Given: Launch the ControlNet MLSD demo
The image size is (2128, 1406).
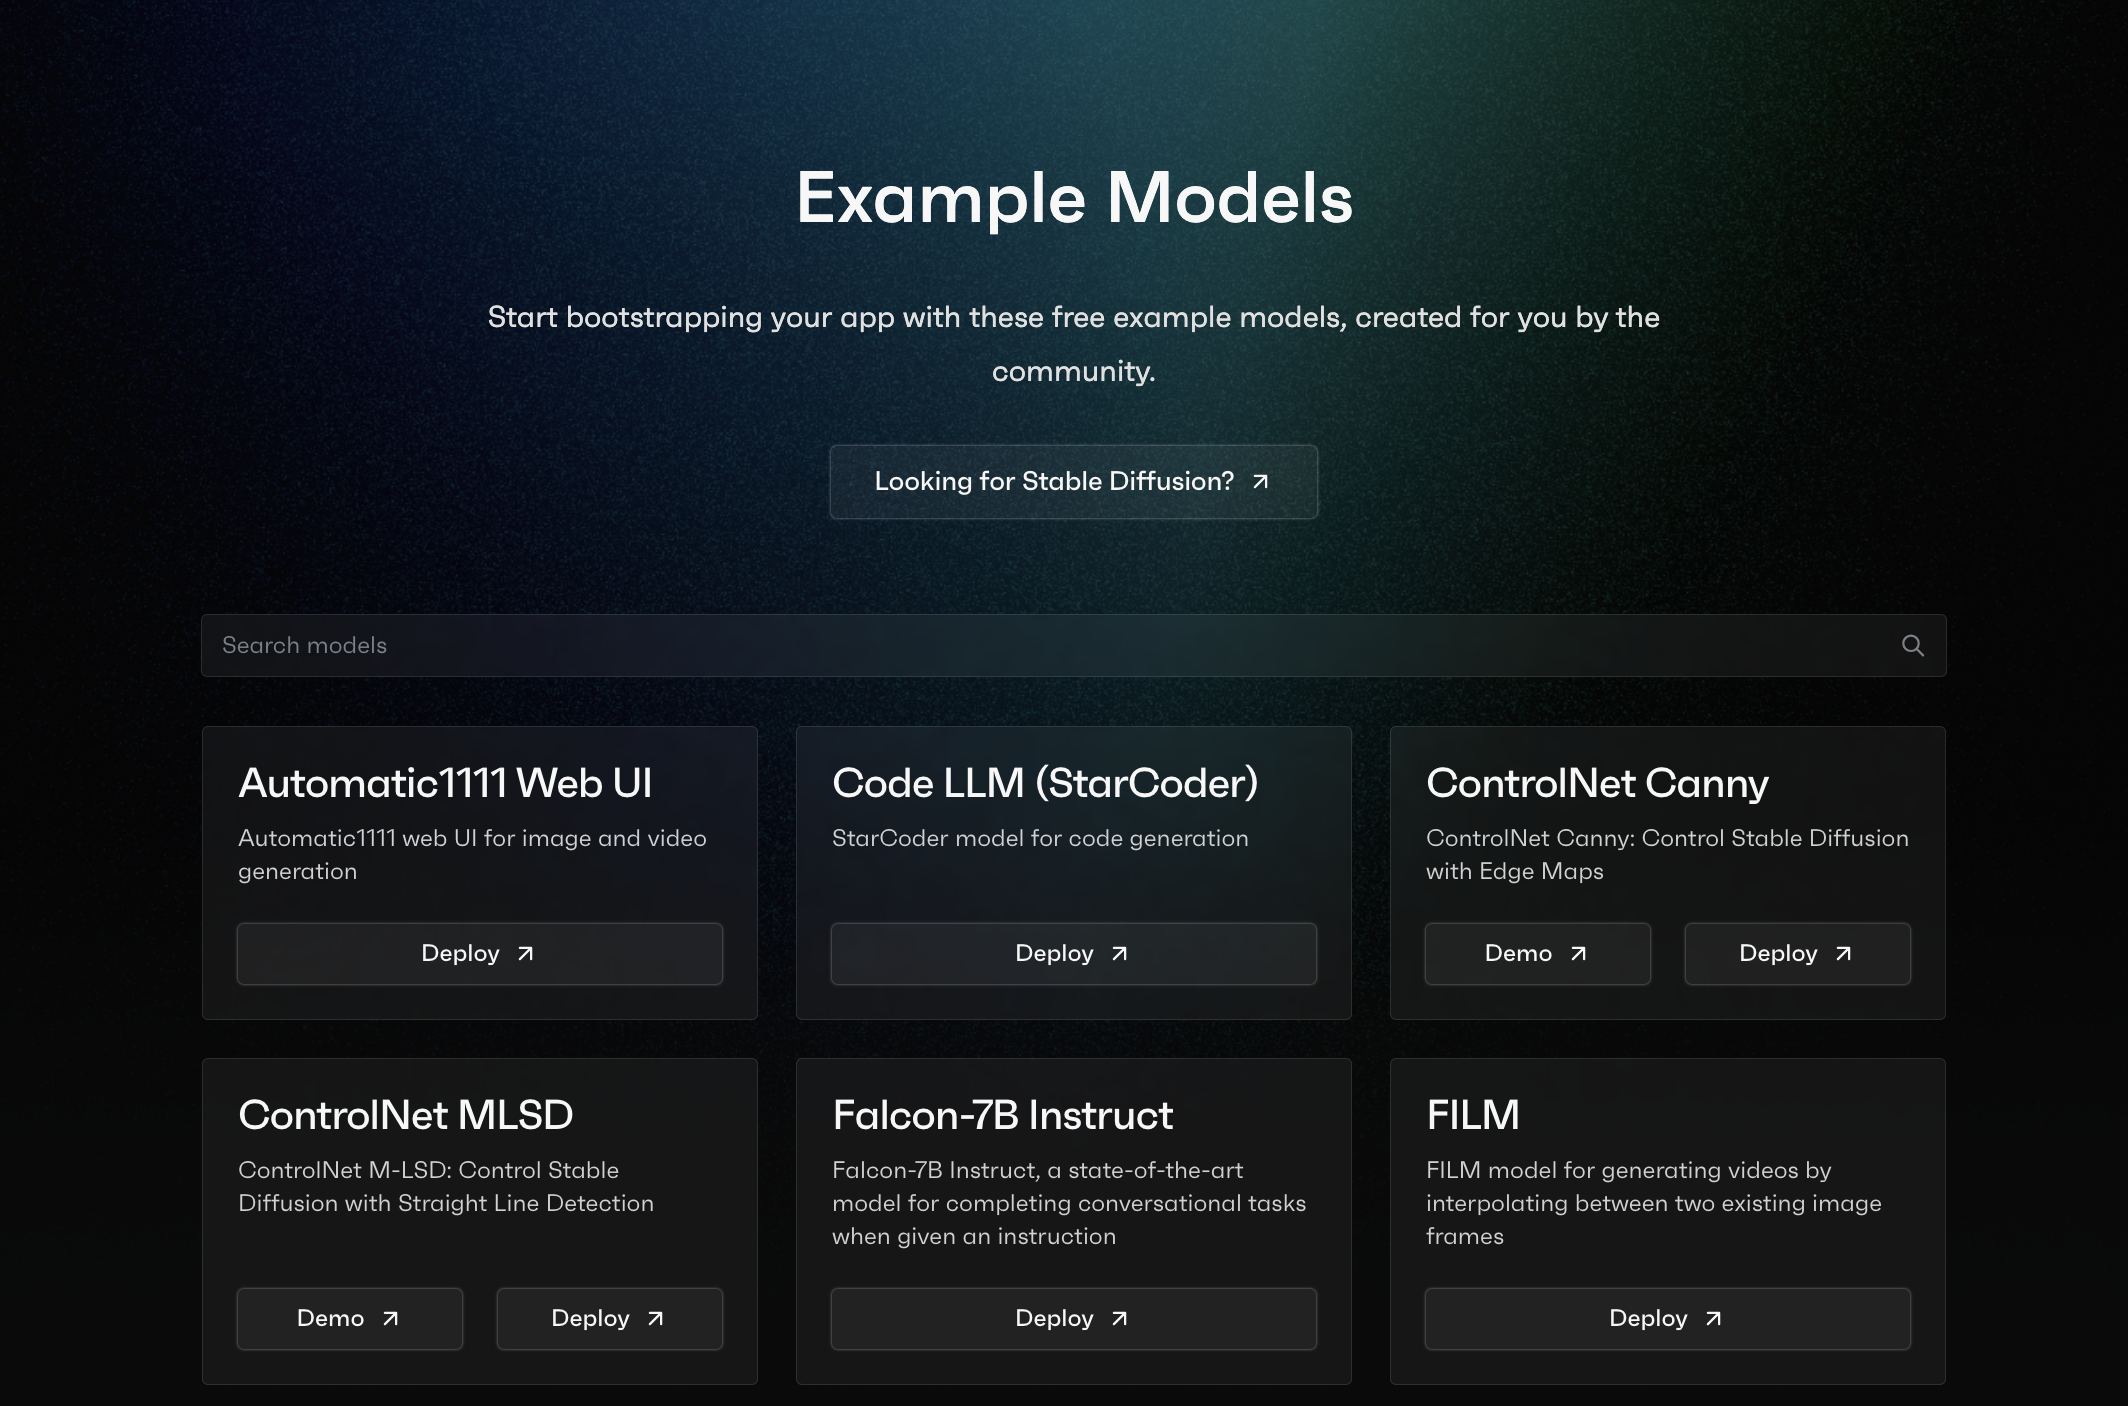Looking at the screenshot, I should pos(349,1319).
